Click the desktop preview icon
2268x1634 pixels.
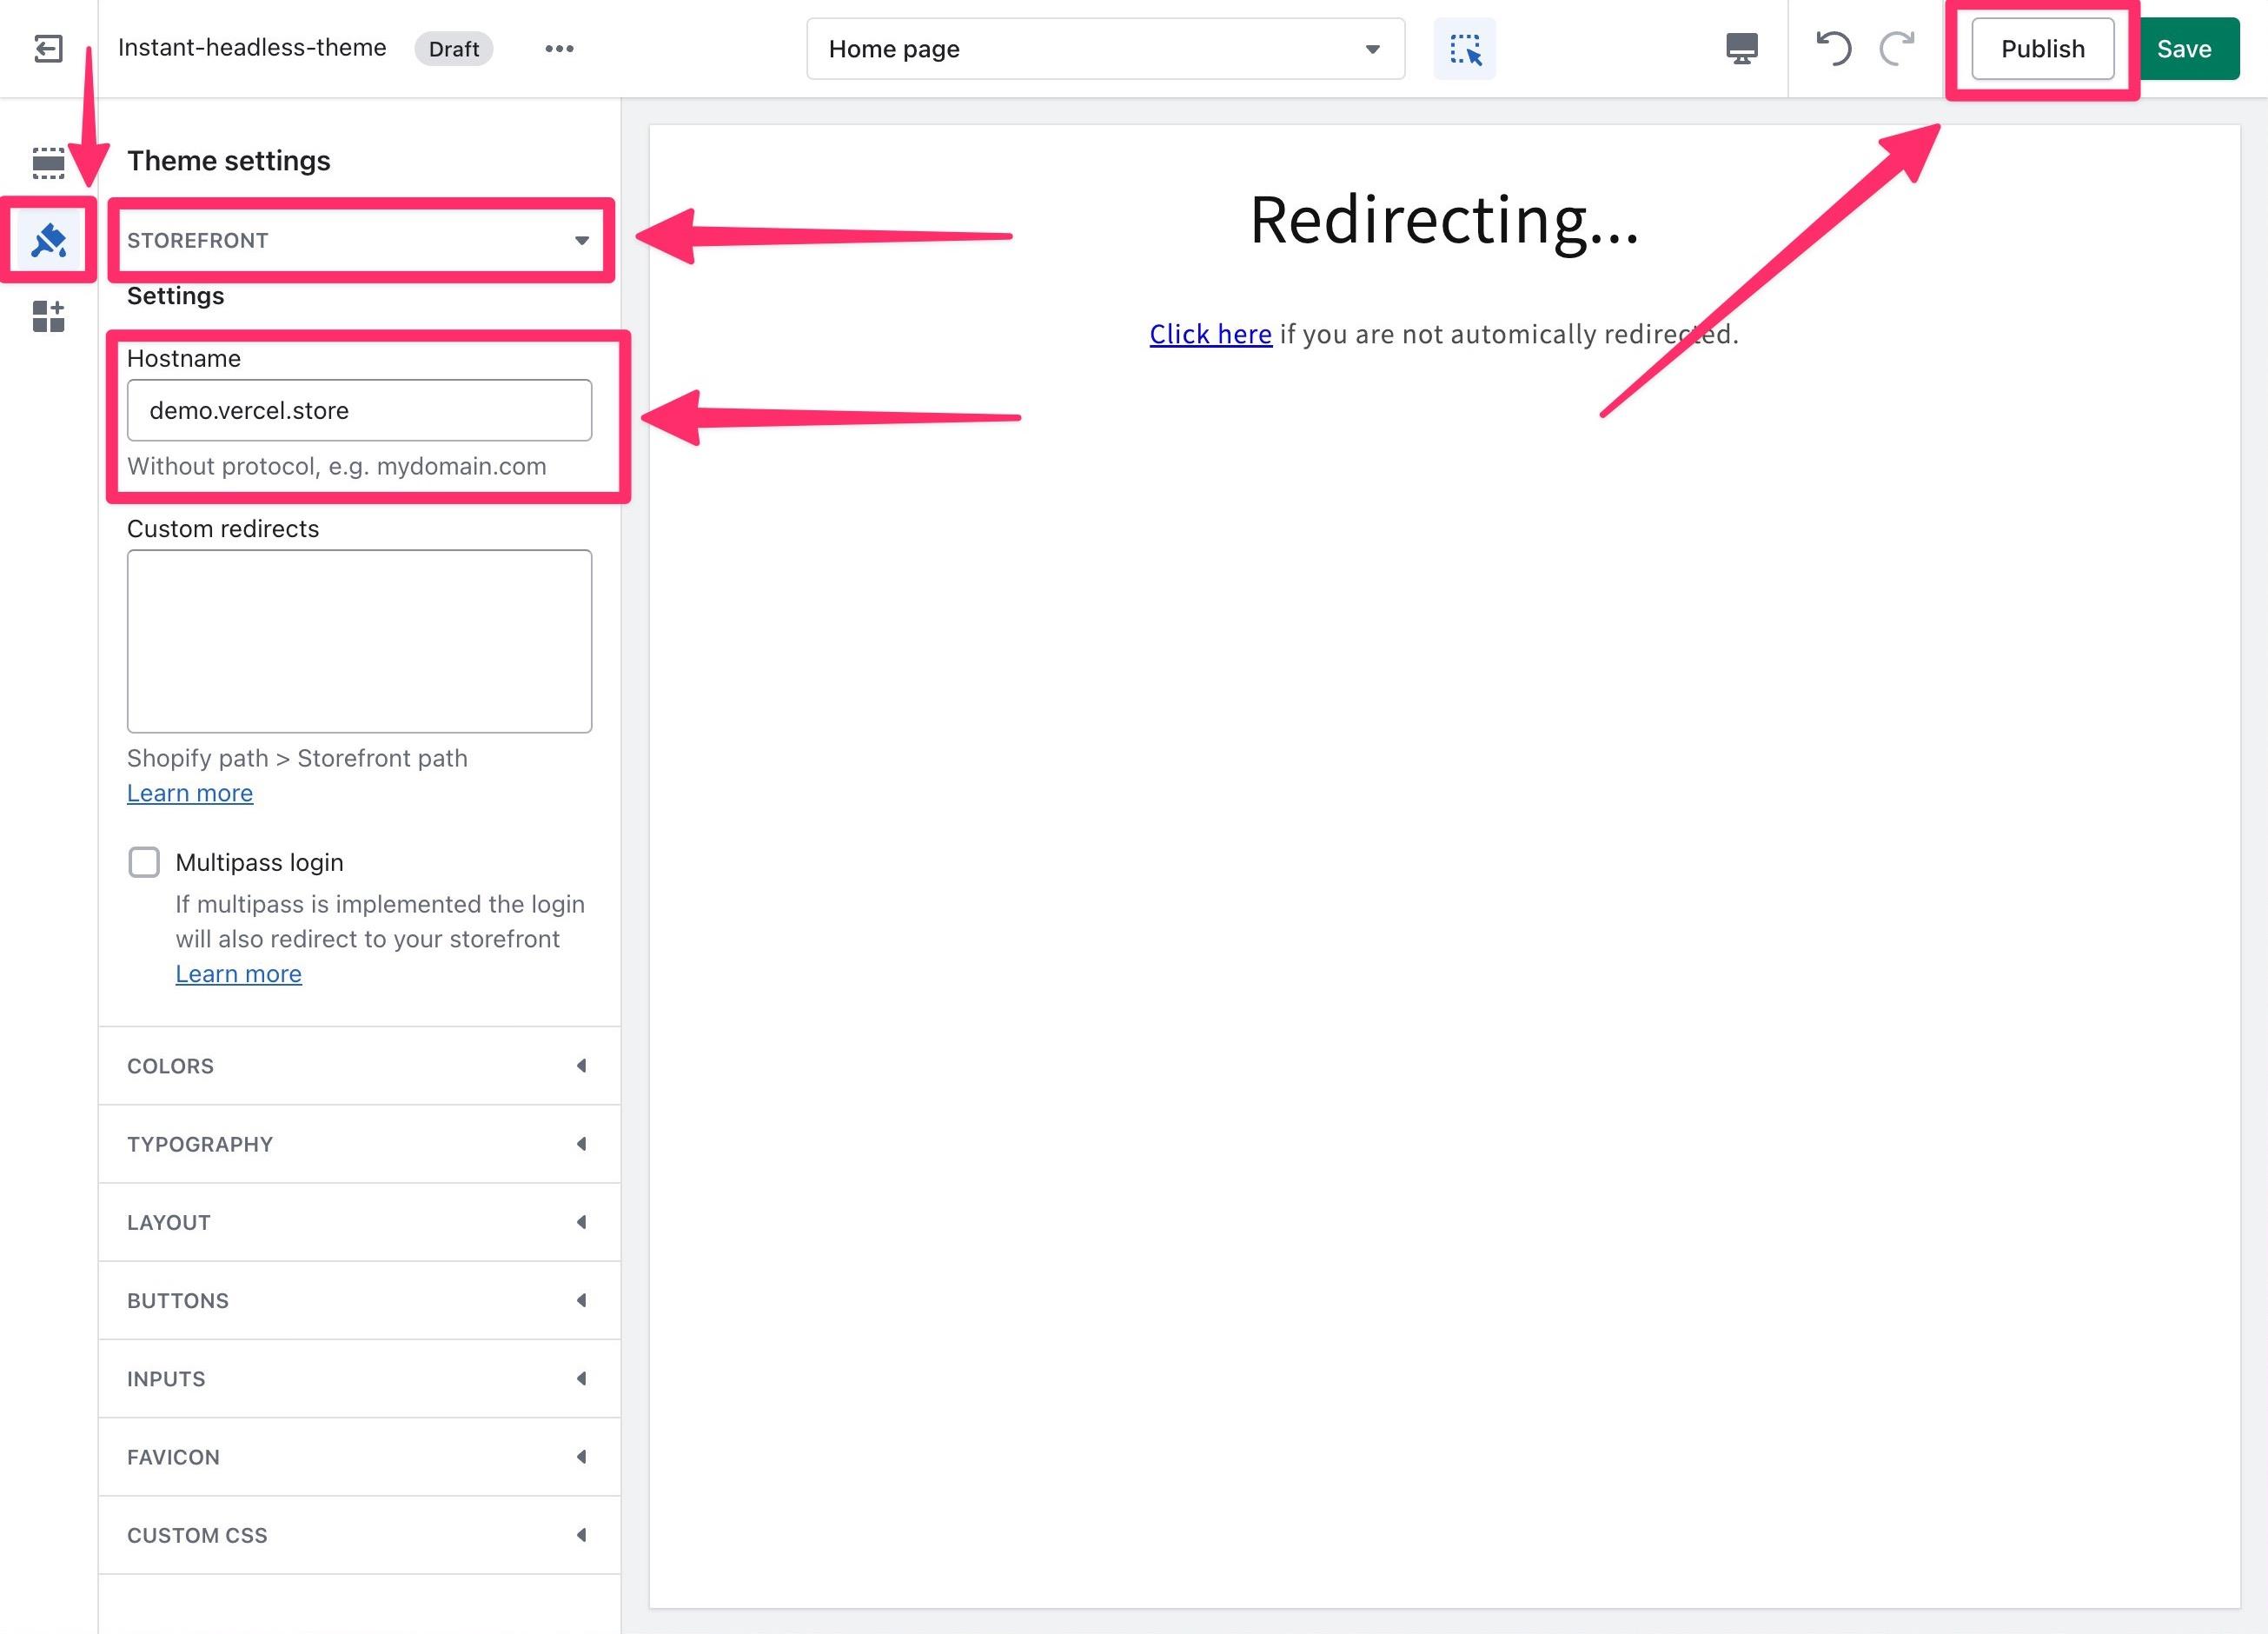[1743, 48]
